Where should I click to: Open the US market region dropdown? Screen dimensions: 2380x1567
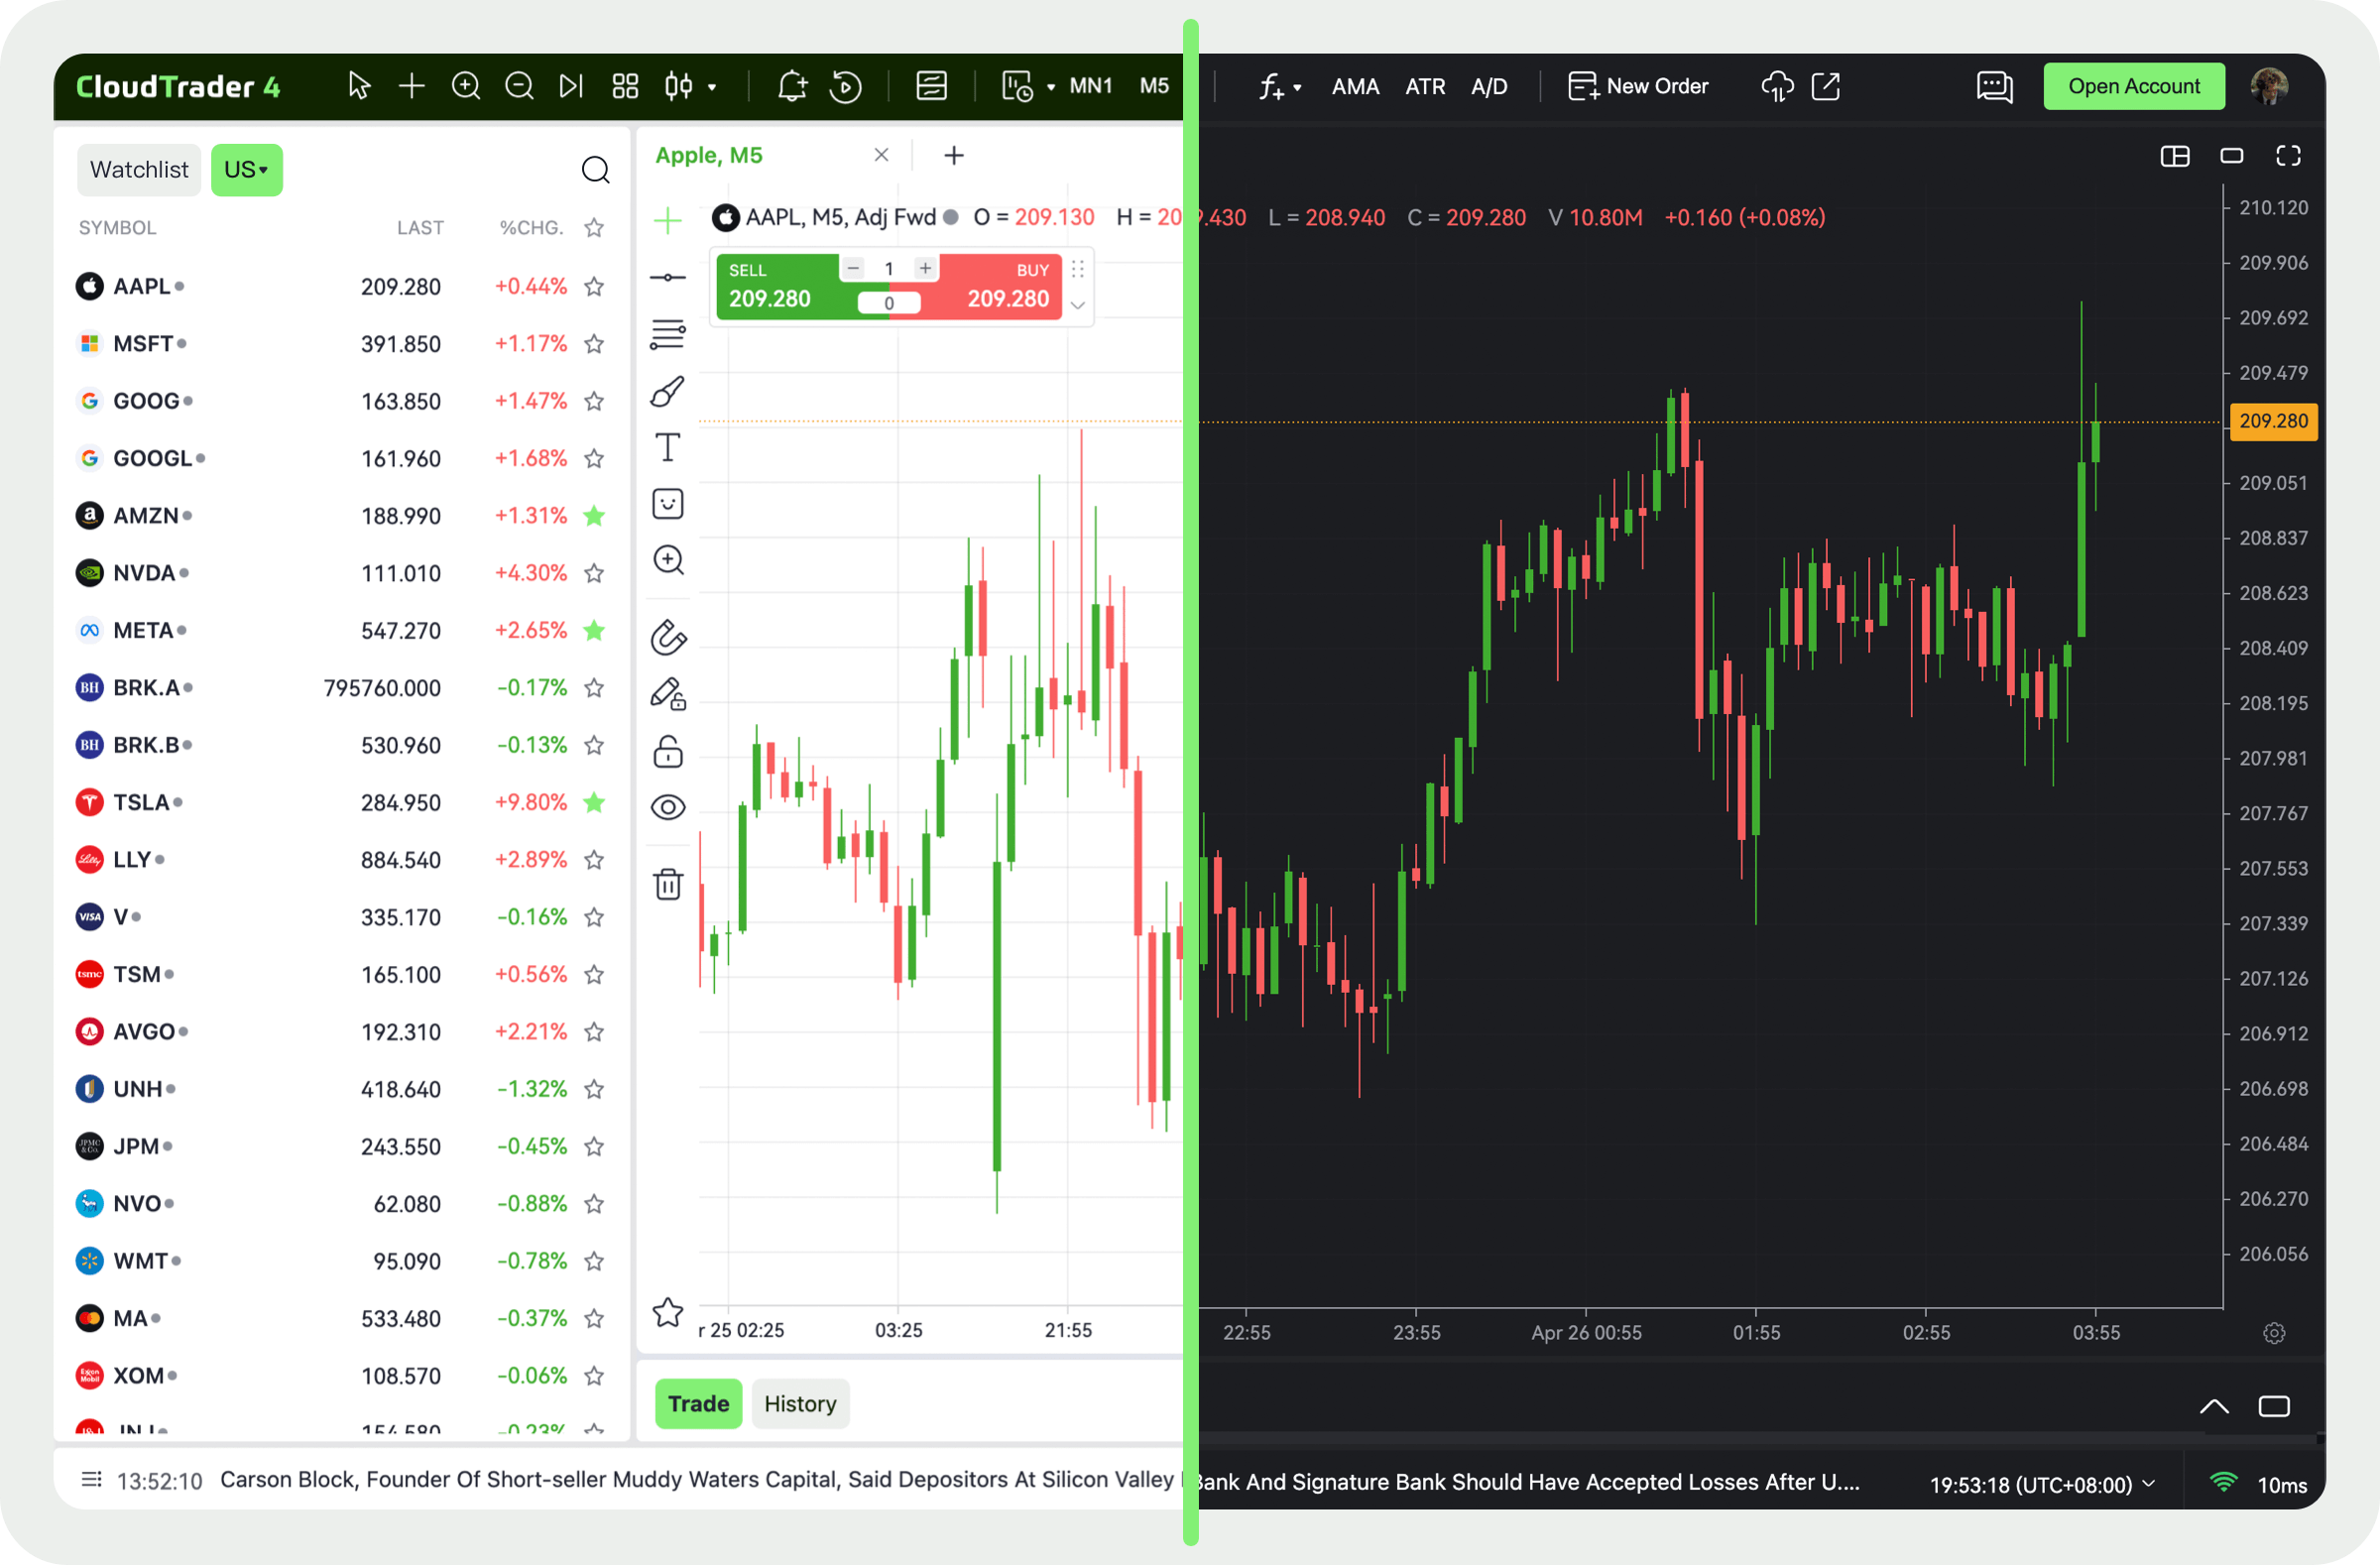coord(247,169)
